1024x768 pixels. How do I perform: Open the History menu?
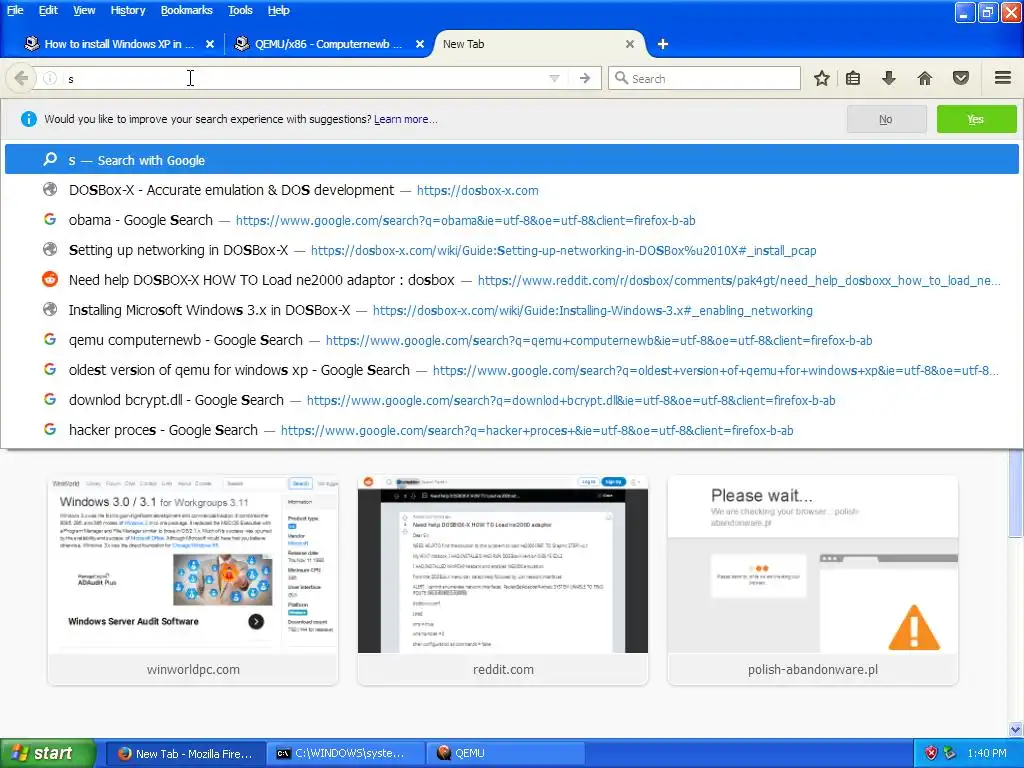[x=127, y=10]
